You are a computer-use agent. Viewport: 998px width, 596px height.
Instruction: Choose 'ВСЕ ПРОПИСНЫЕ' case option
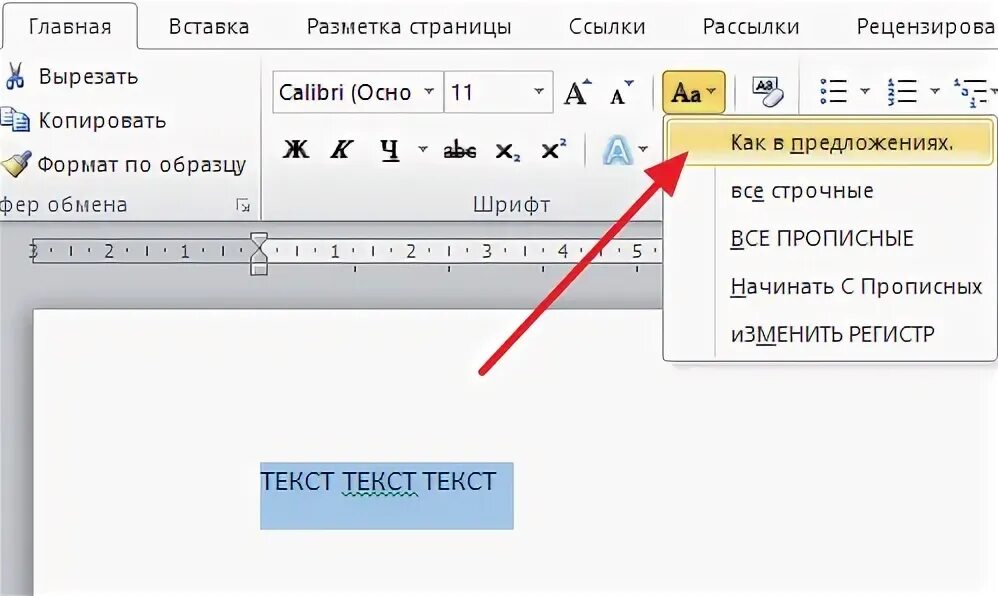pyautogui.click(x=822, y=238)
